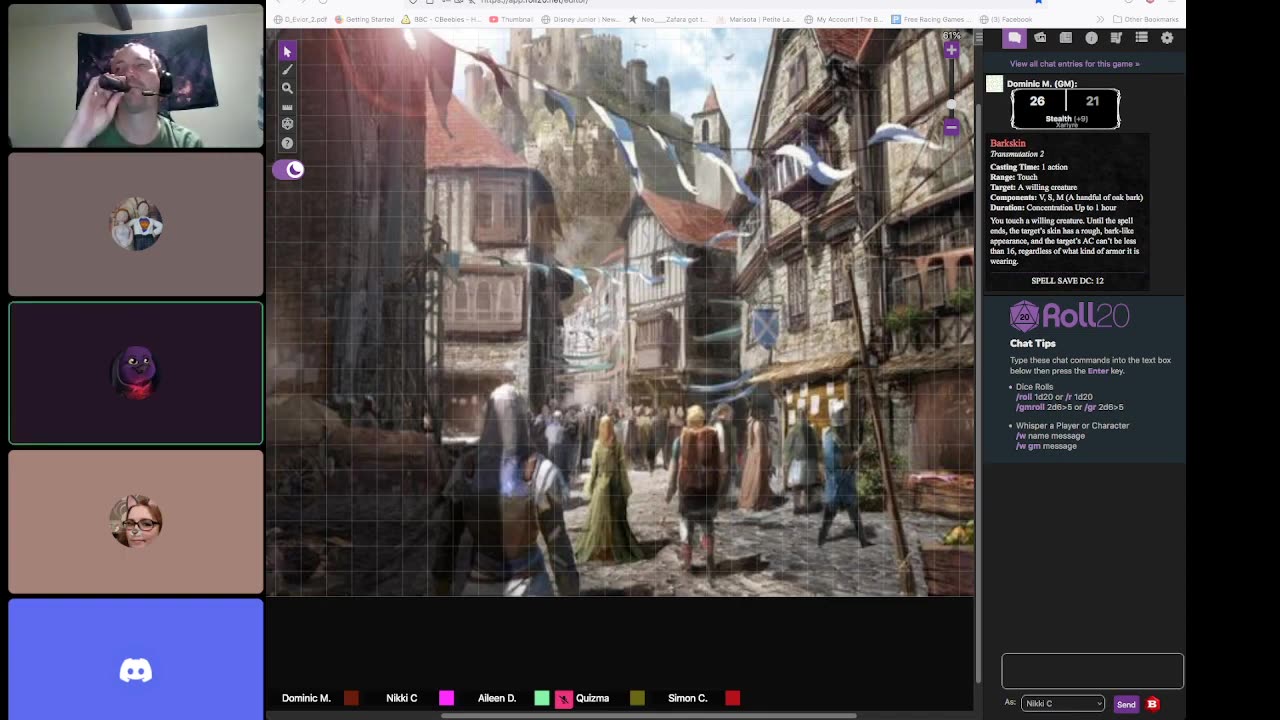The image size is (1280, 720).
Task: Switch to the Art Library tab
Action: point(1040,38)
